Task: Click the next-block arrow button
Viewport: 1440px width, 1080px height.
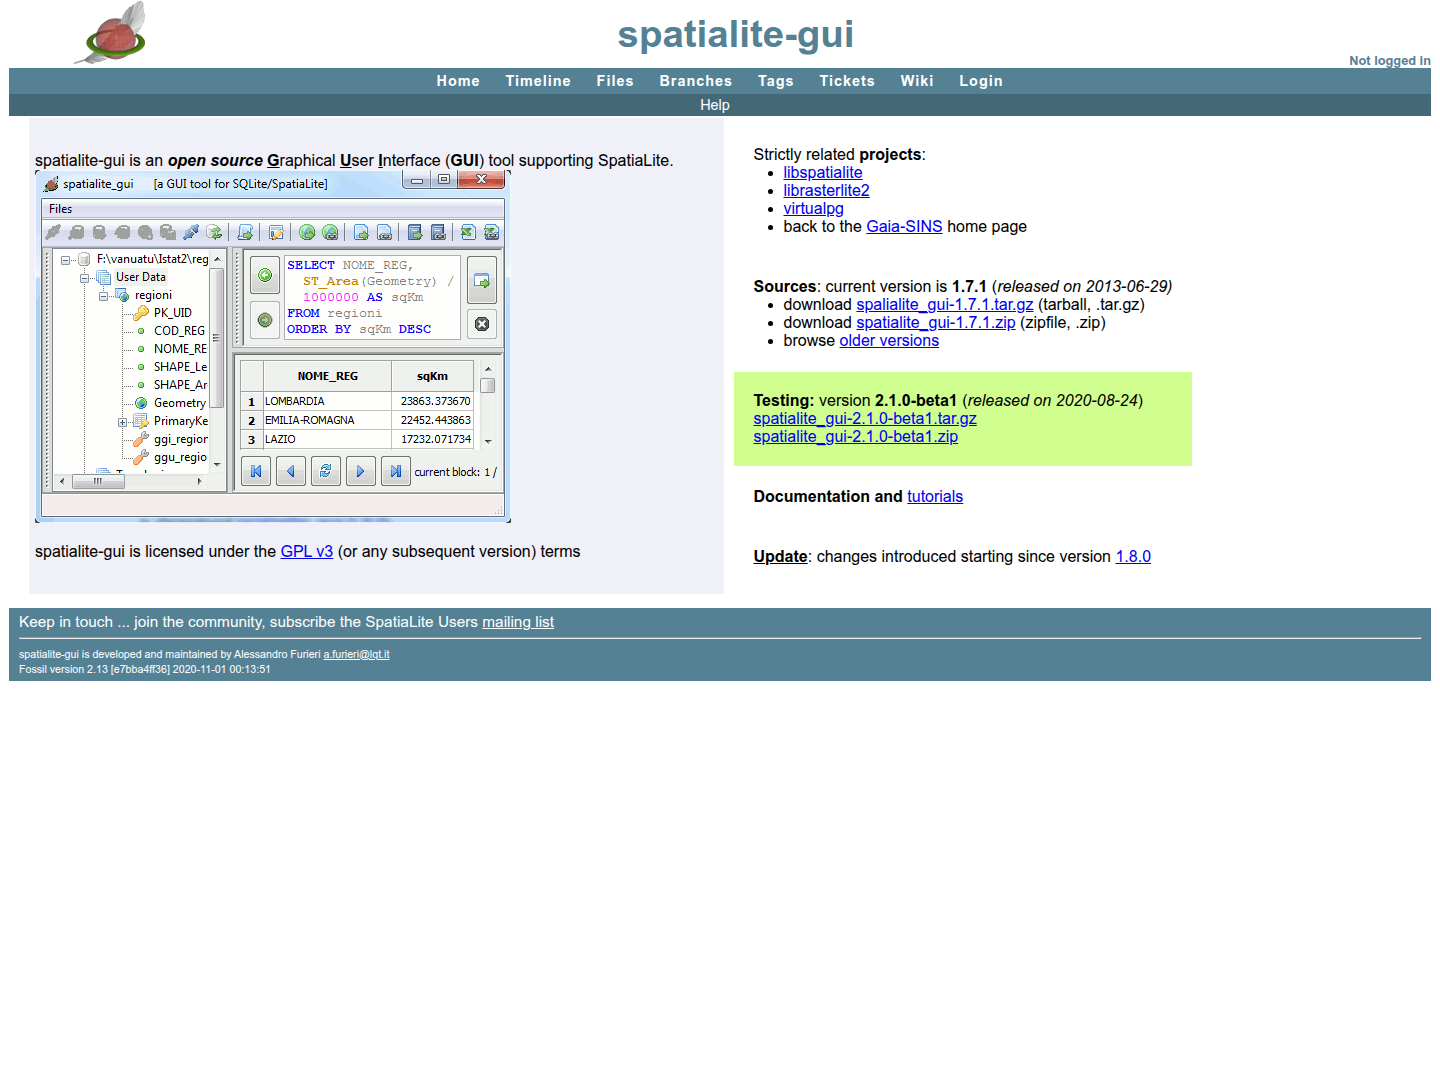Action: pos(361,471)
